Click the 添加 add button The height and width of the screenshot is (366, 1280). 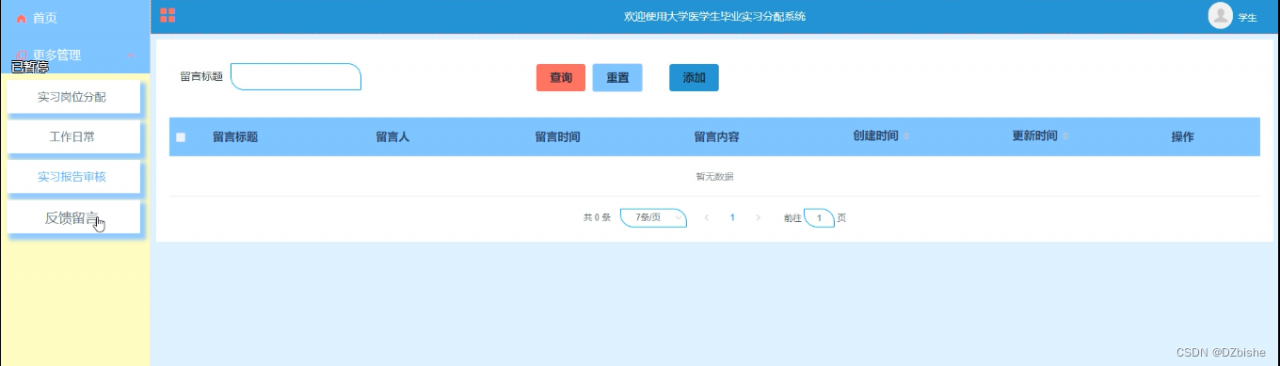694,77
